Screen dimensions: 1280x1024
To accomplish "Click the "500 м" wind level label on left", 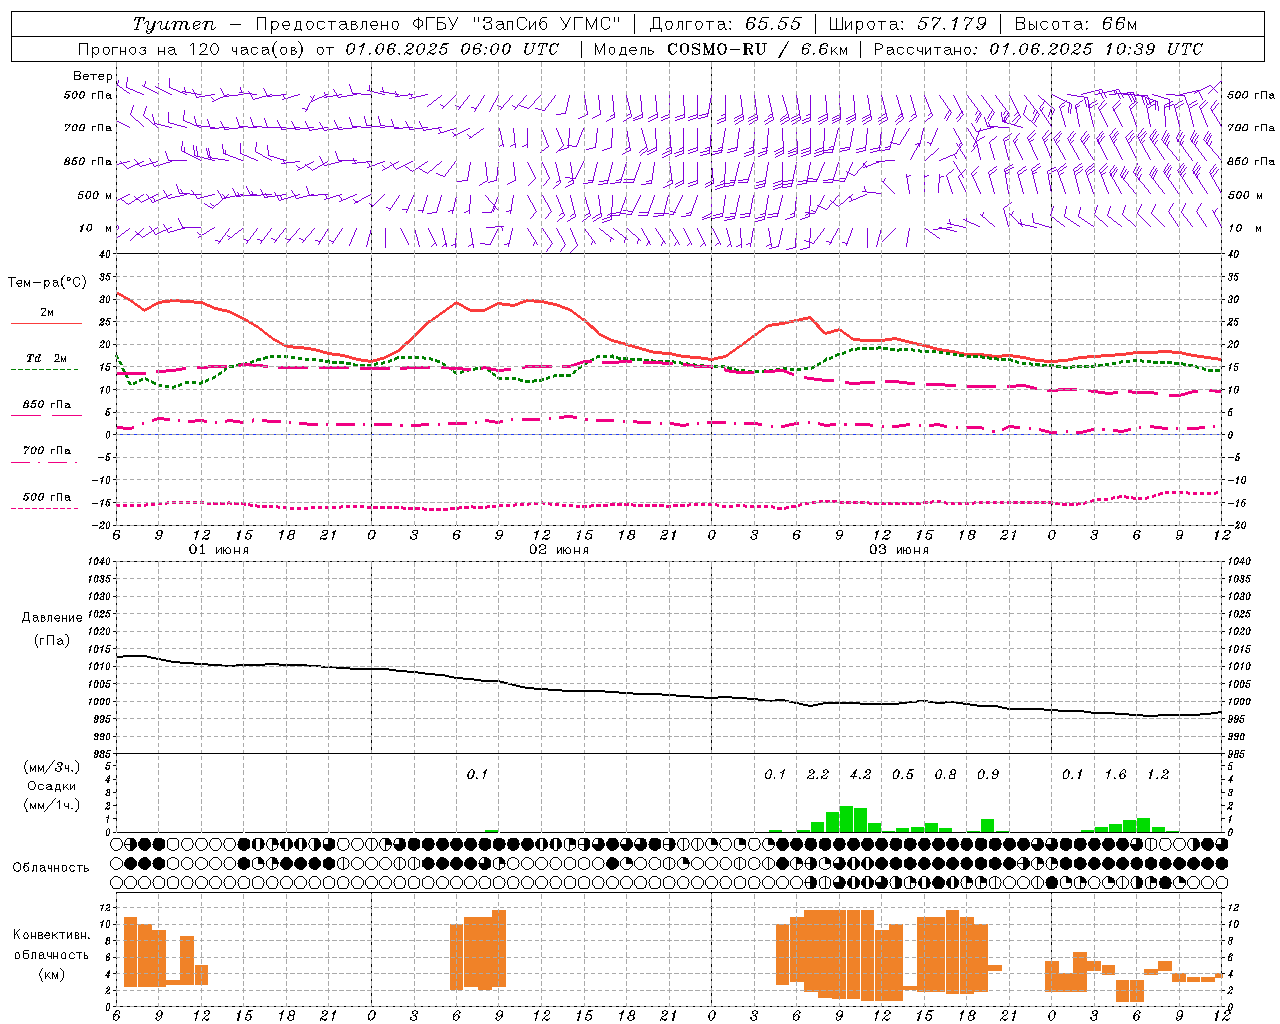I will (95, 195).
